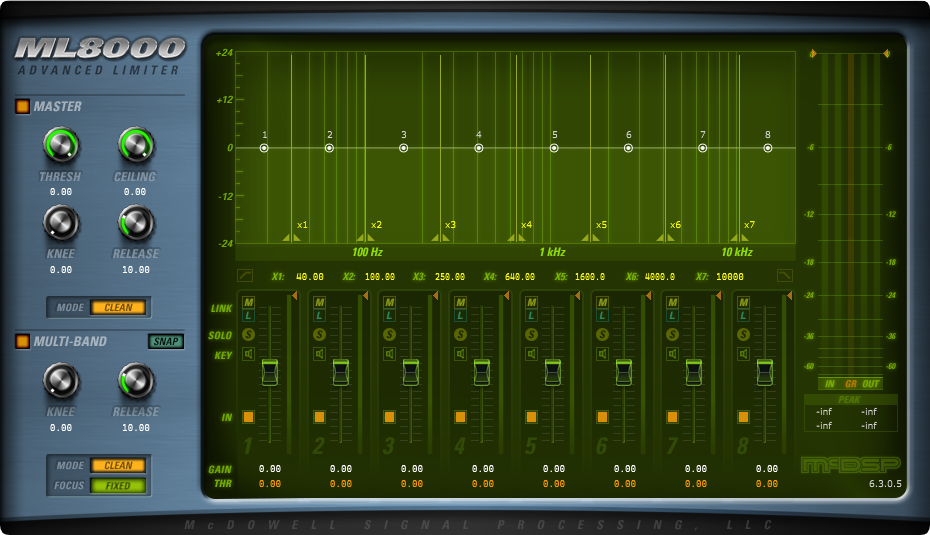Click the master CEILING knob
Screen dimensions: 930x535
136,145
